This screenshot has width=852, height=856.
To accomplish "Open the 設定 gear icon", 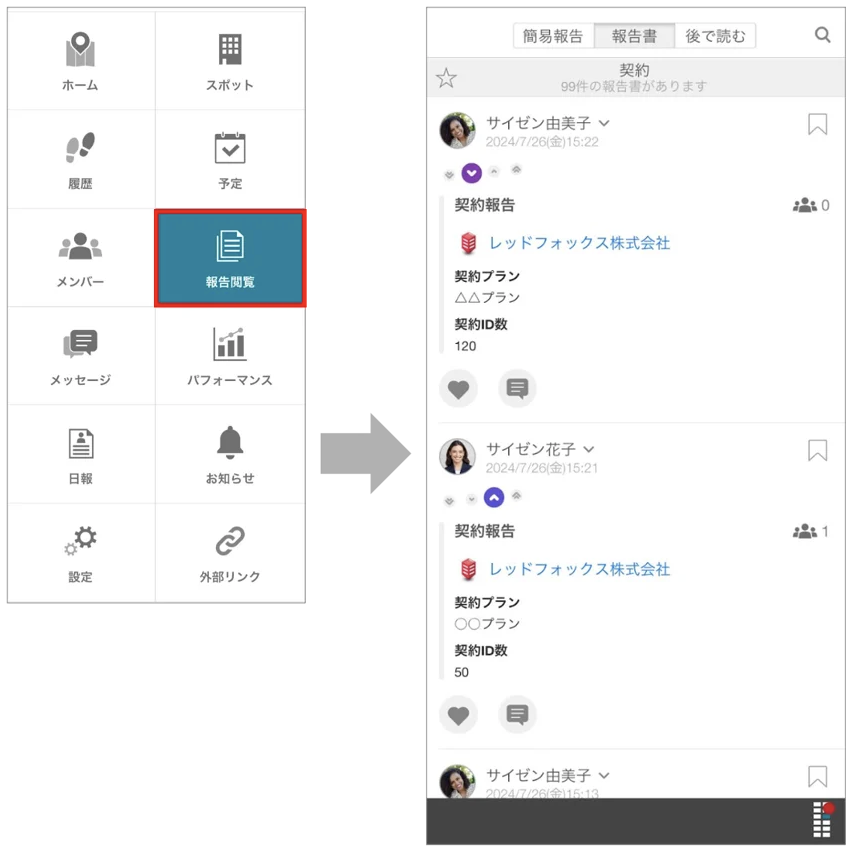I will point(80,541).
